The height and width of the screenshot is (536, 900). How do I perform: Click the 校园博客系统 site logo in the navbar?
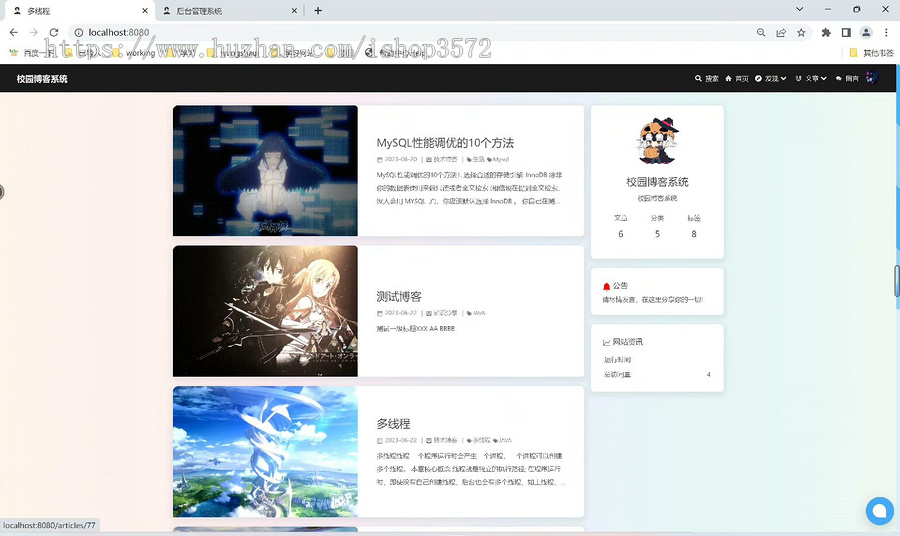coord(42,79)
